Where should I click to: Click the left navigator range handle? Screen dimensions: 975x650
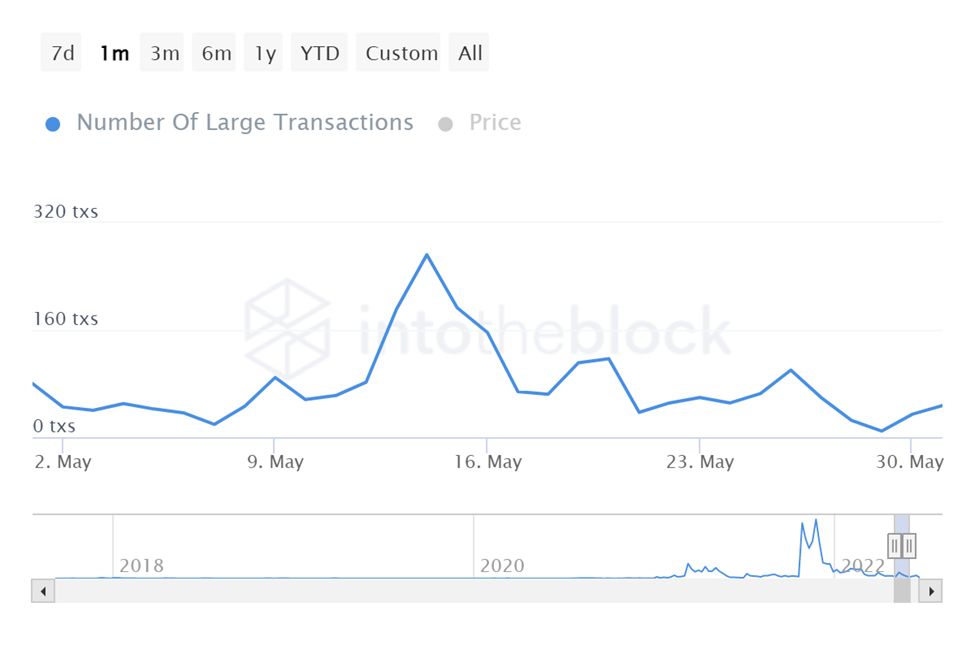896,545
